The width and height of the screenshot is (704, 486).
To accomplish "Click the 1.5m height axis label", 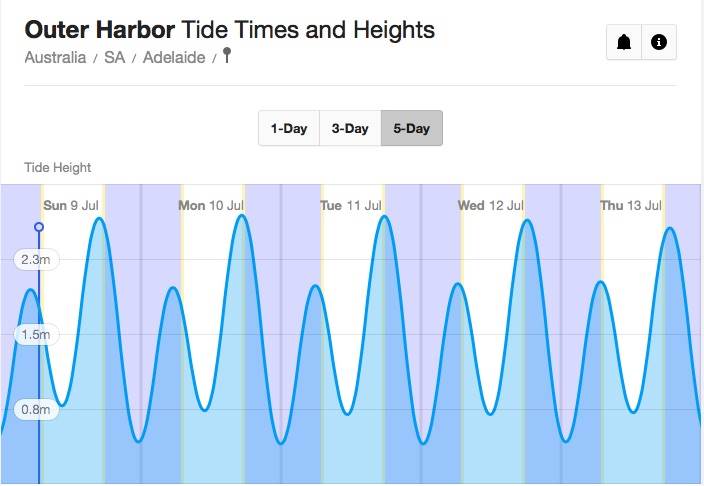I will [35, 335].
